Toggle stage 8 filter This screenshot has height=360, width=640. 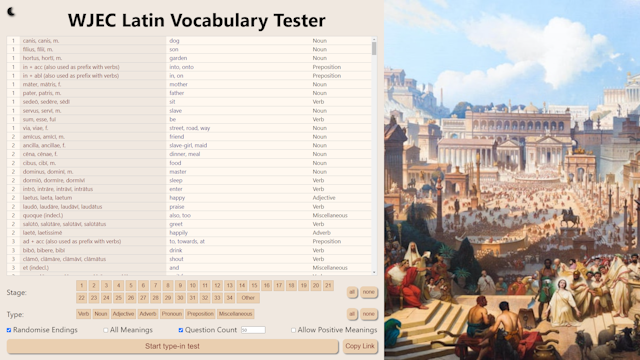pyautogui.click(x=168, y=286)
